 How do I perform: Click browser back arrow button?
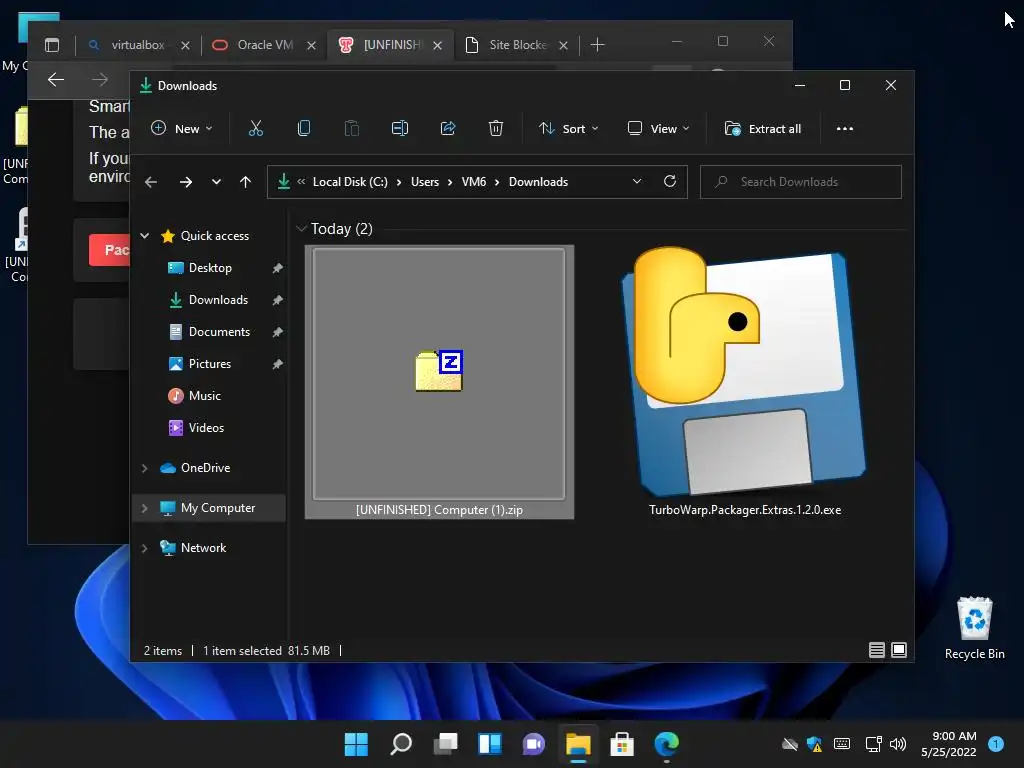pos(56,80)
